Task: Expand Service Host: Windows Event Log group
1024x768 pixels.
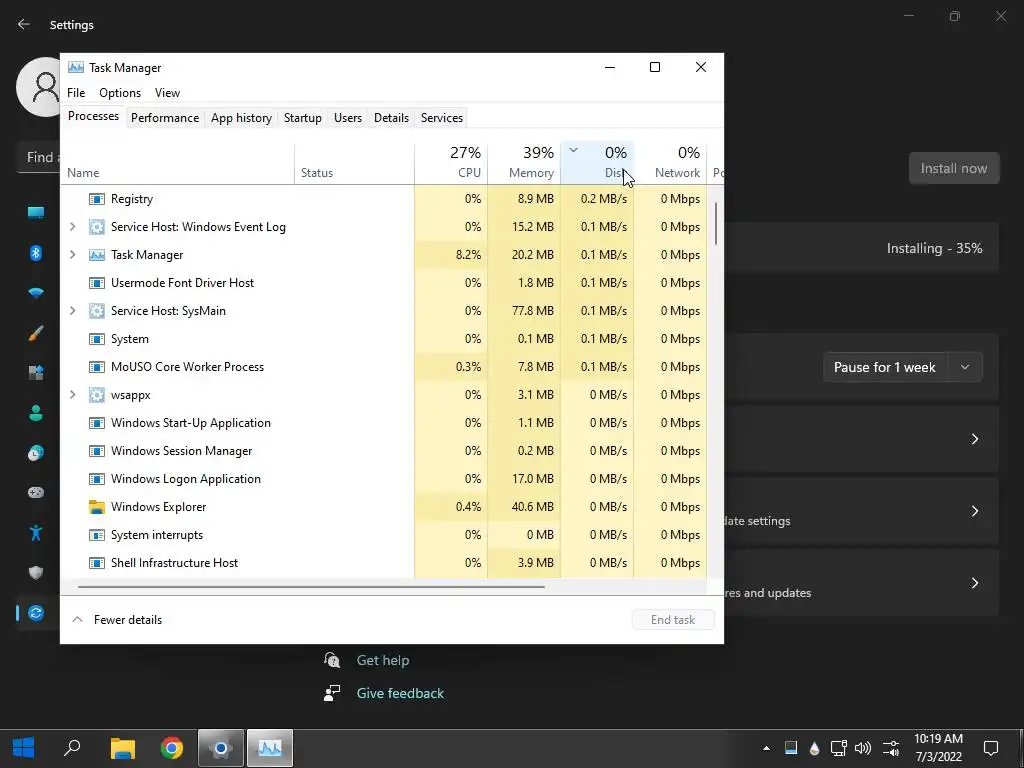Action: [x=72, y=227]
